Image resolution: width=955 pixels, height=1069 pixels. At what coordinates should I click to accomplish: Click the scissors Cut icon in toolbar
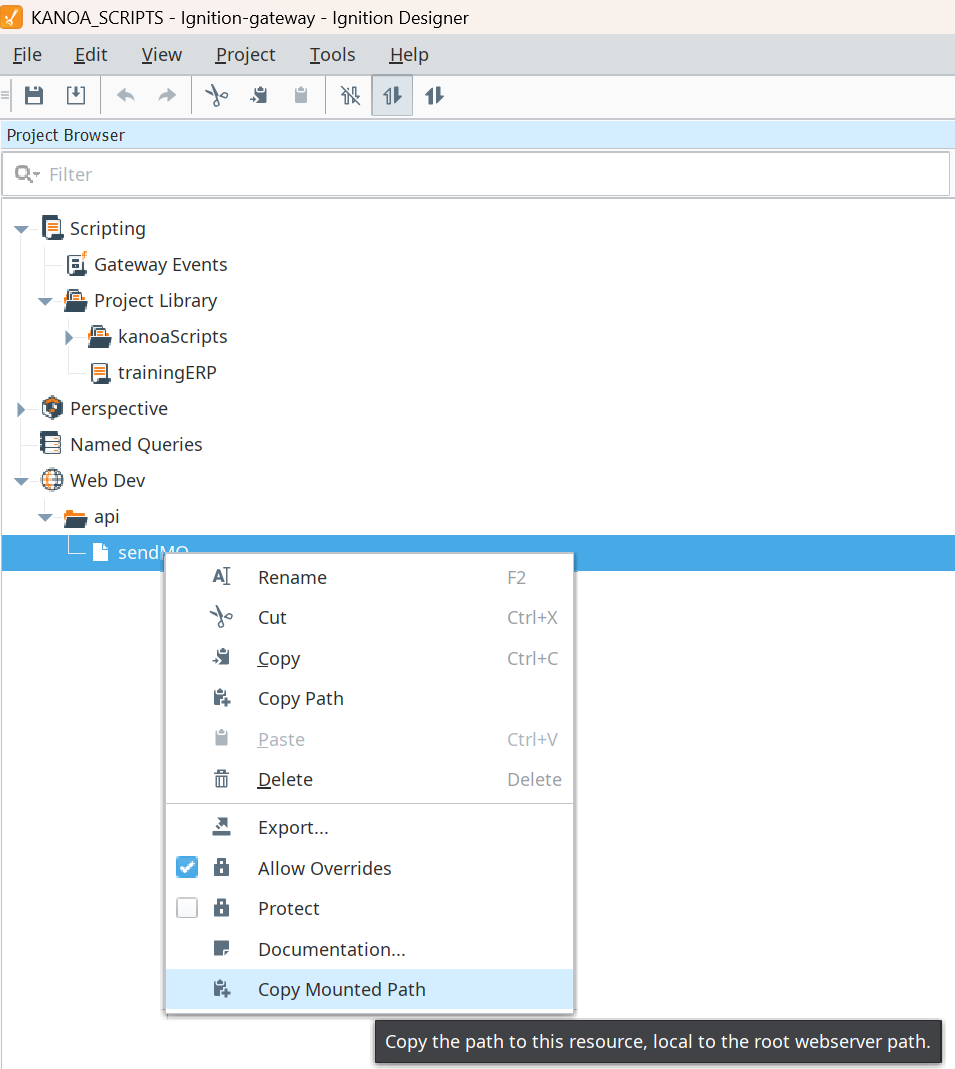pos(217,95)
